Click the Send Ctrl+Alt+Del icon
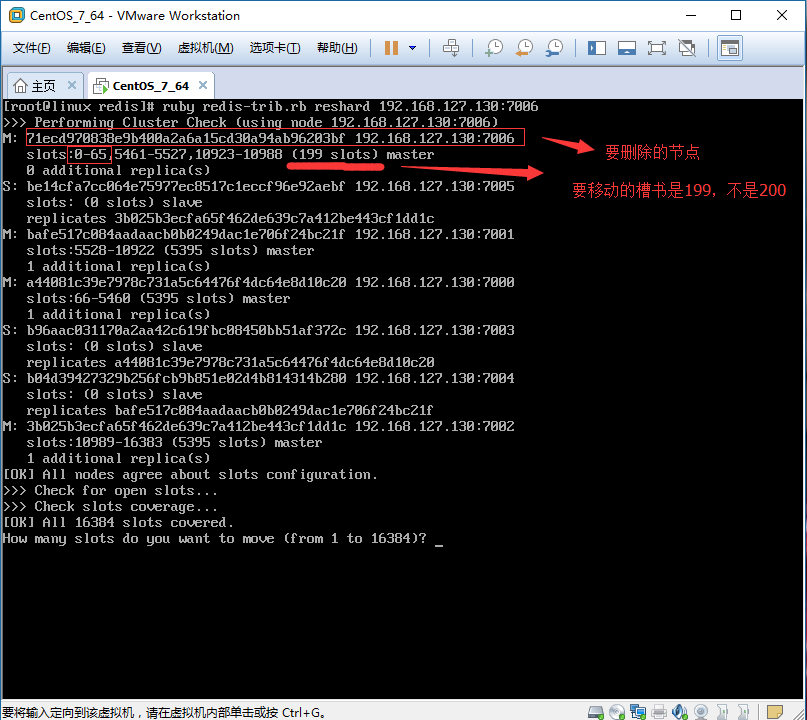 [x=451, y=48]
